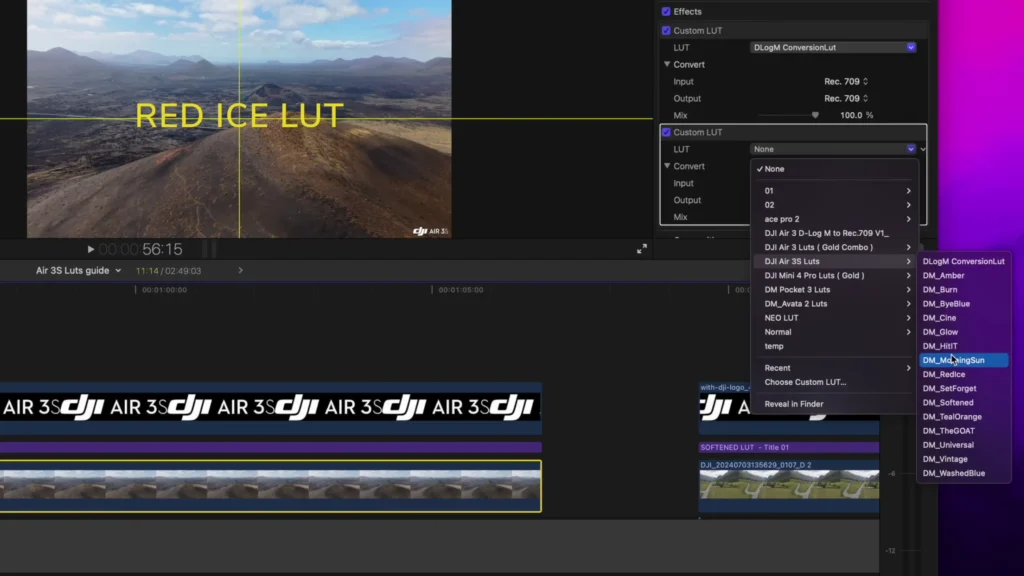Select the SOFTENED LUT - Title 01 clip
1024x576 pixels.
point(789,447)
